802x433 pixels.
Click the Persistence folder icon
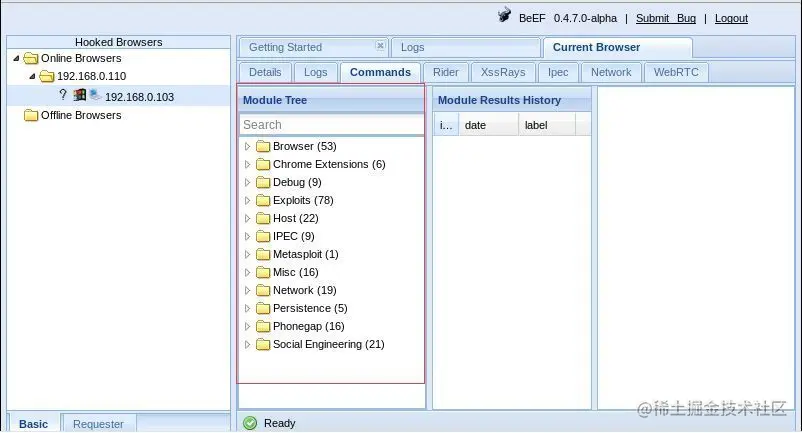click(x=263, y=309)
